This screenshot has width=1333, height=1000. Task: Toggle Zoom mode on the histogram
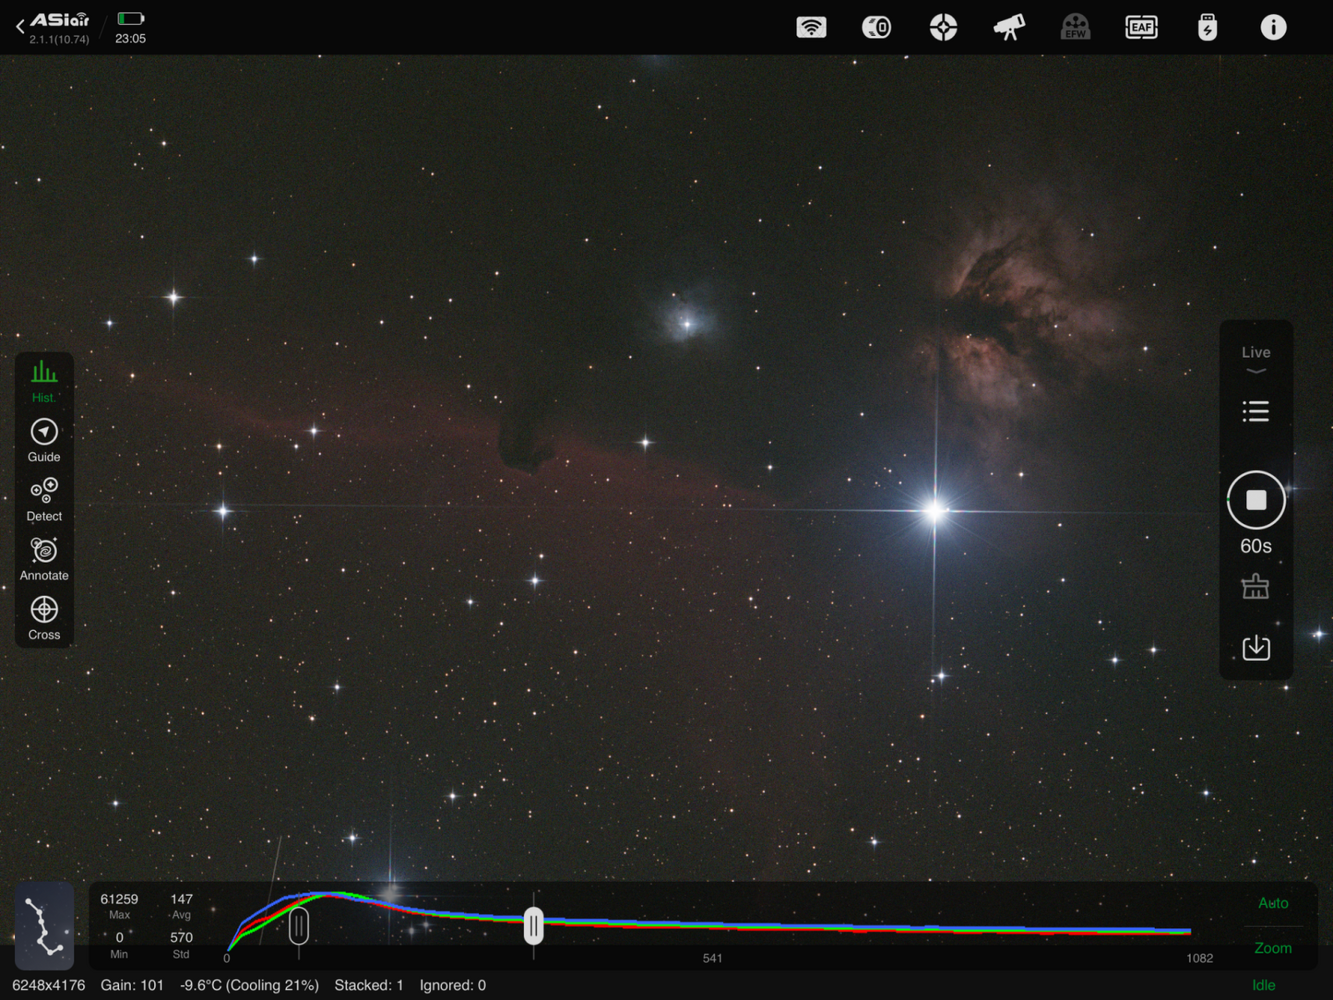(1272, 948)
